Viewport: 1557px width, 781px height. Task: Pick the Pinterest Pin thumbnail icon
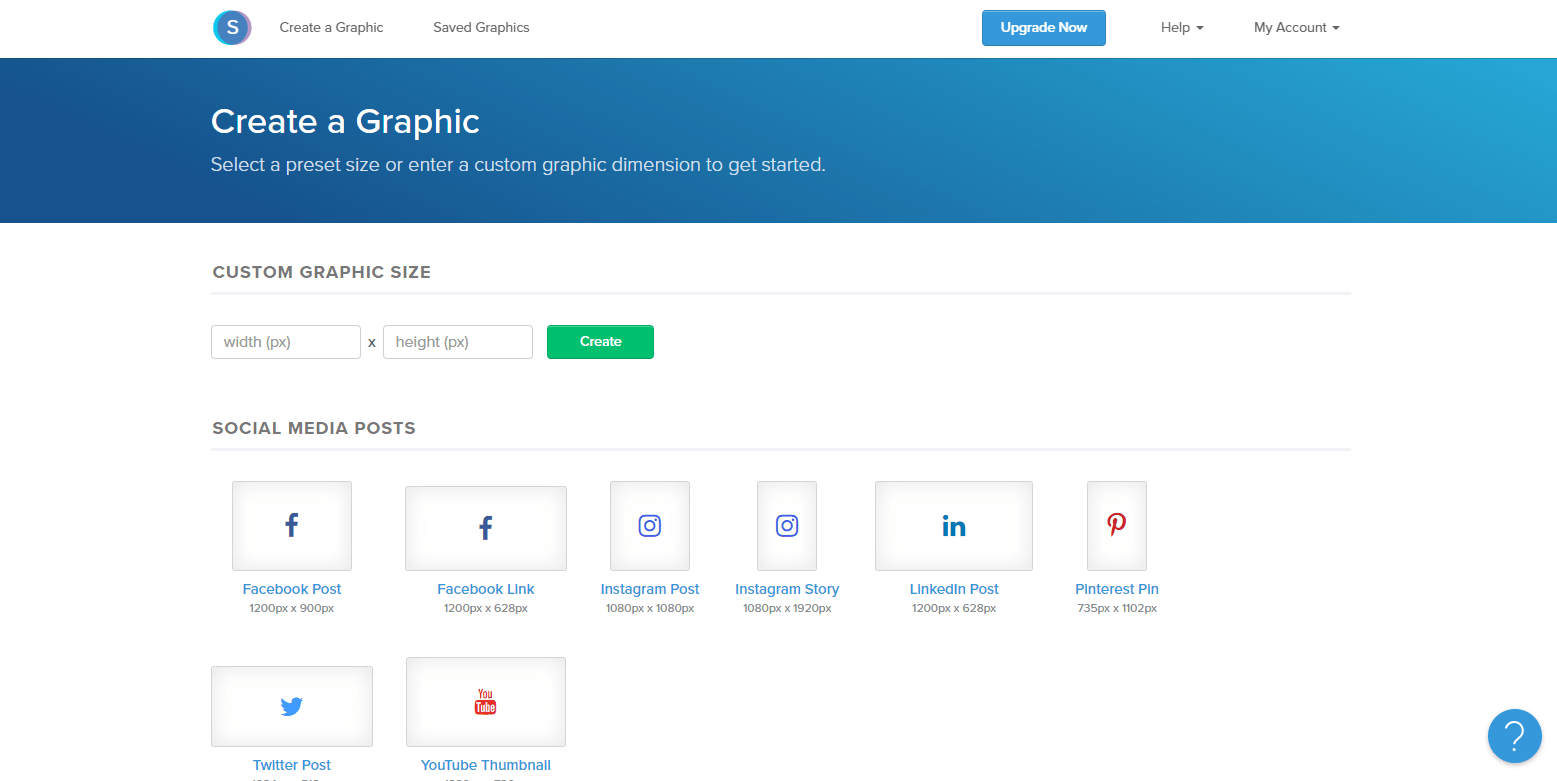click(x=1117, y=526)
